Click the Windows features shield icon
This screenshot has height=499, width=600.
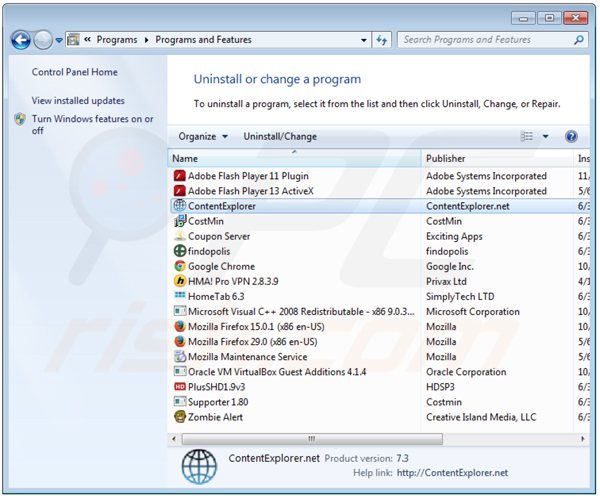point(20,119)
